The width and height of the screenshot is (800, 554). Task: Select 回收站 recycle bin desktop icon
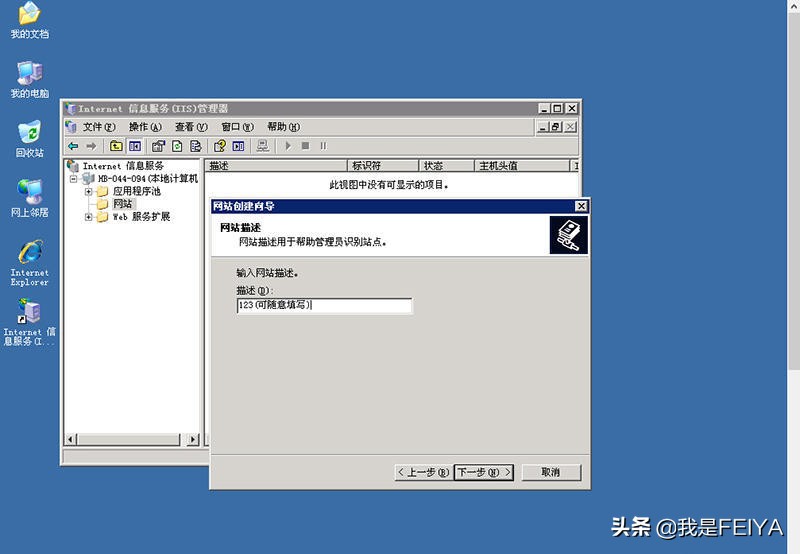point(30,139)
